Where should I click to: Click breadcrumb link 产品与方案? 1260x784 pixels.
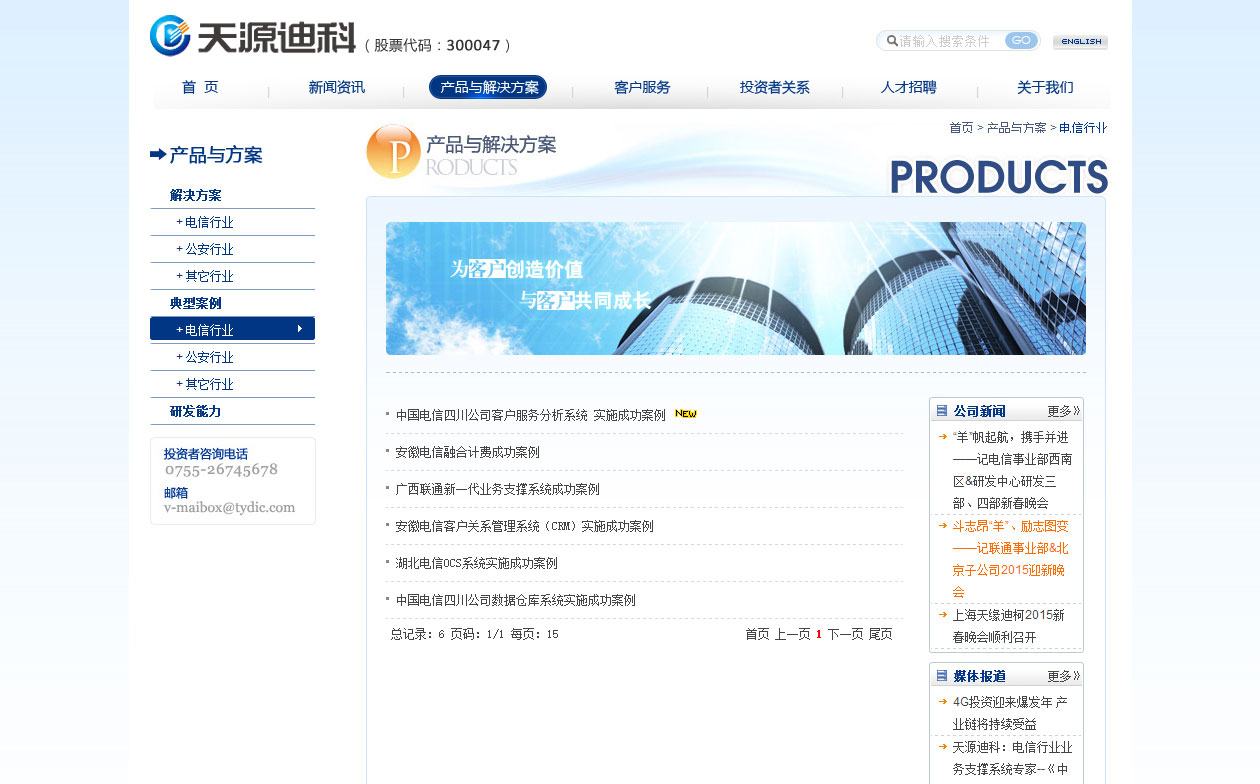coord(1016,128)
